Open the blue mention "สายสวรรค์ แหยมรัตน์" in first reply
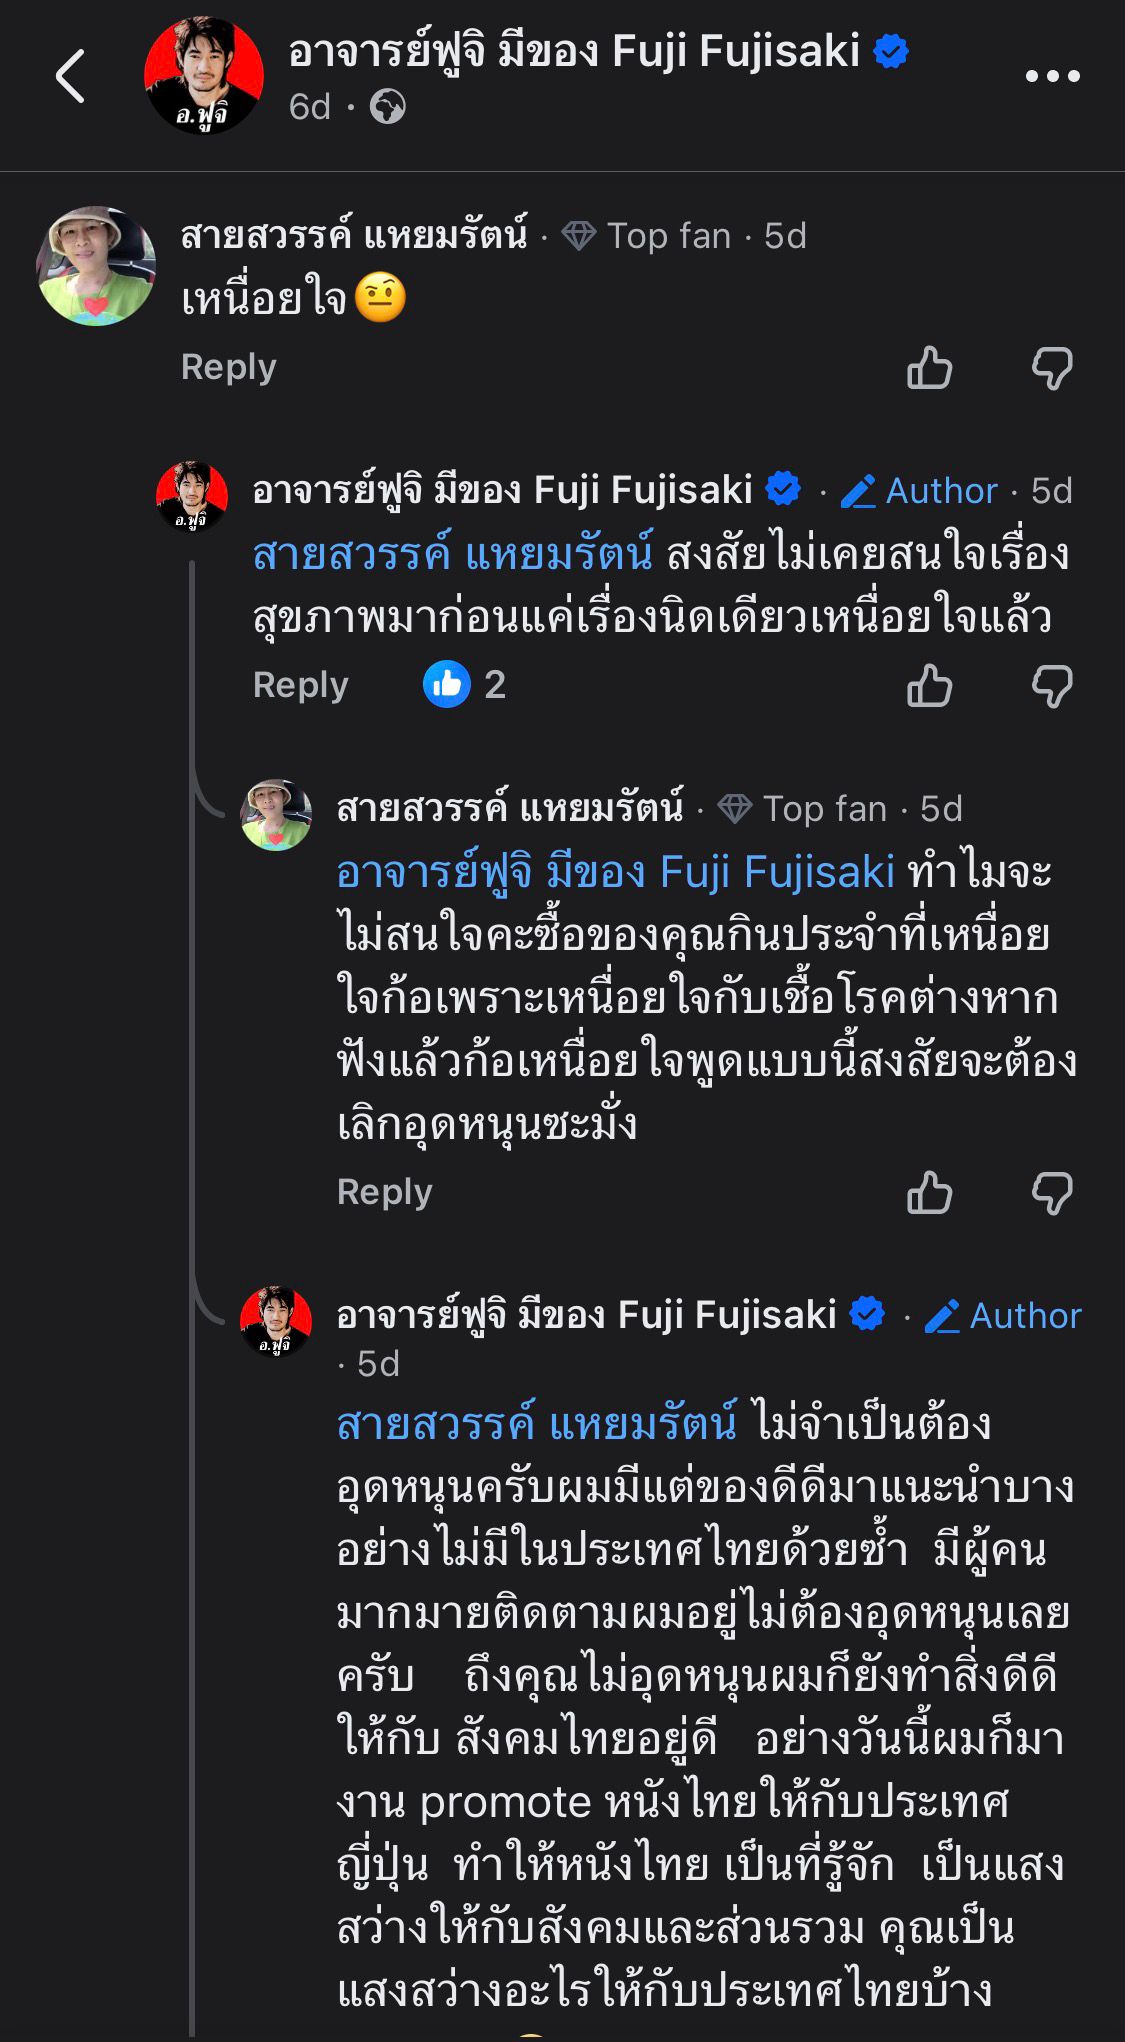 click(x=452, y=554)
